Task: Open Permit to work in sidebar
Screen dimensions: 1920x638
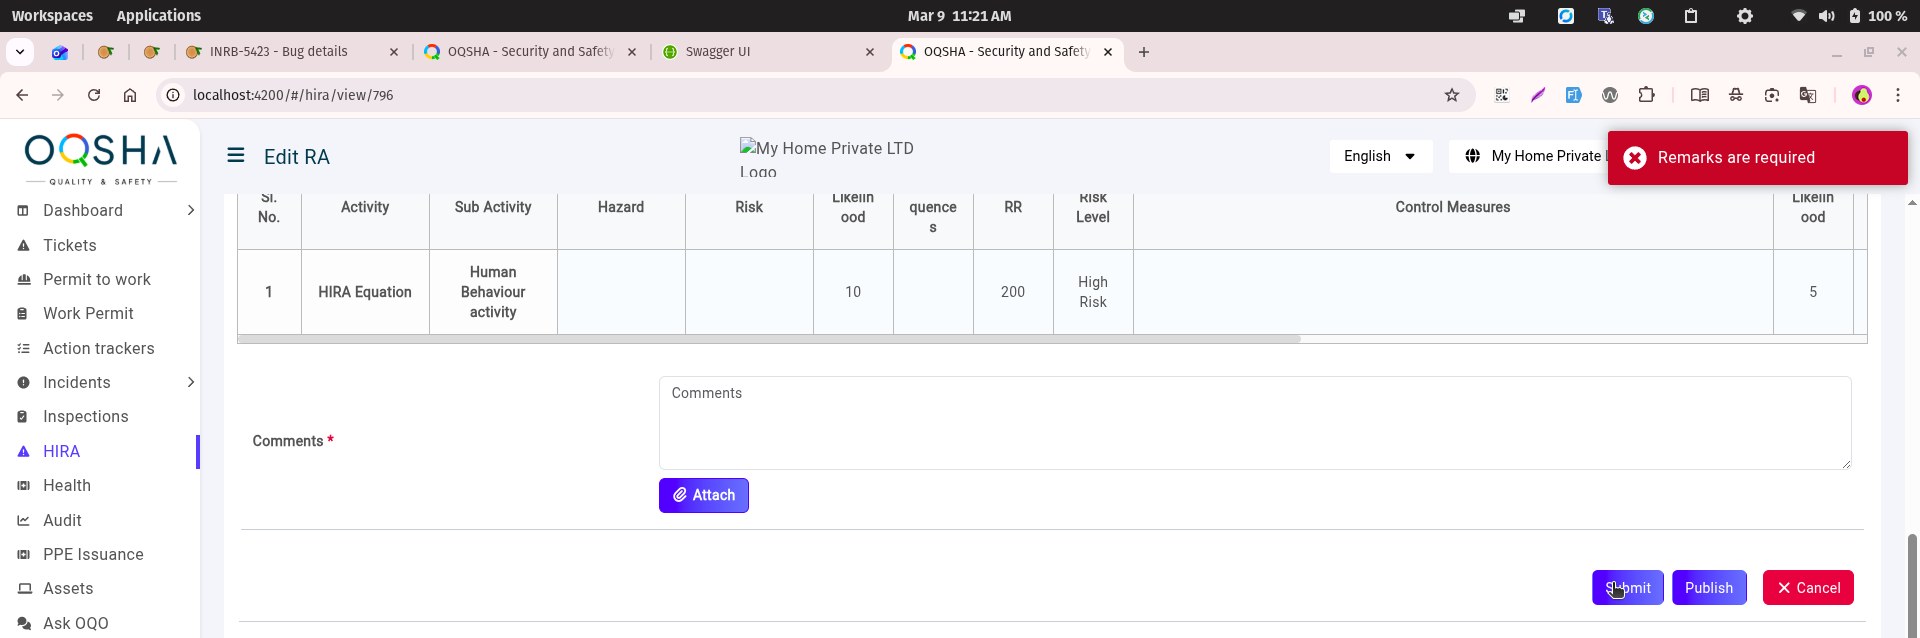Action: click(96, 279)
